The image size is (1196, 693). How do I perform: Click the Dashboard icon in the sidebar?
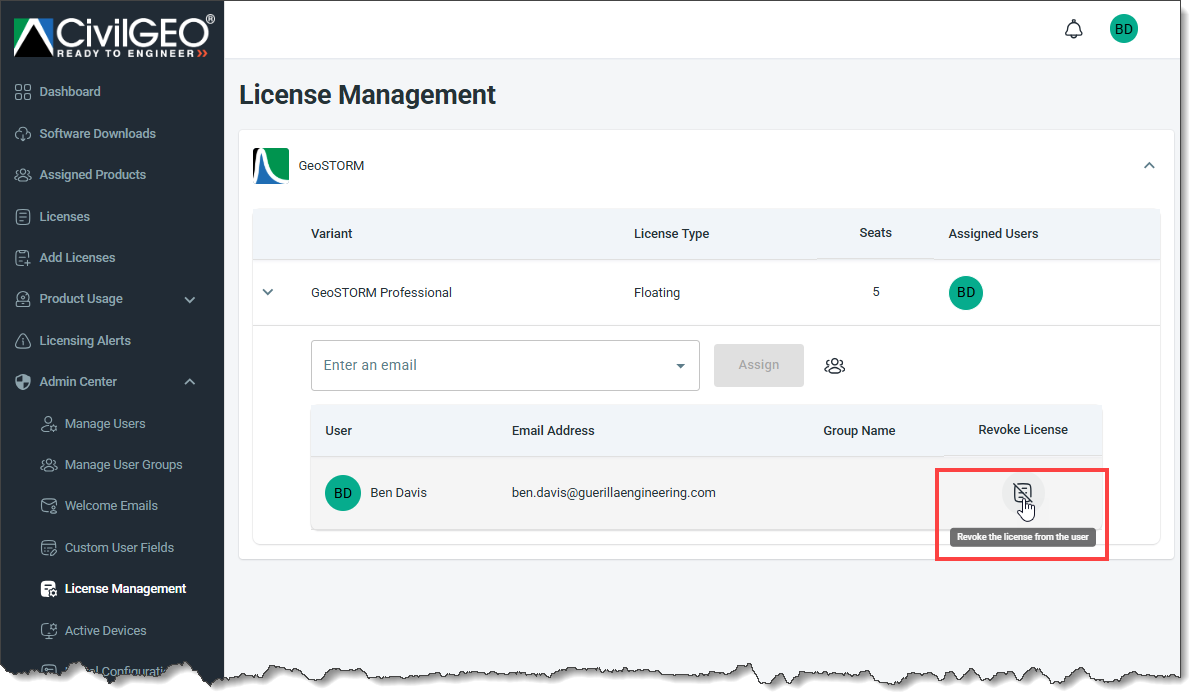click(22, 91)
